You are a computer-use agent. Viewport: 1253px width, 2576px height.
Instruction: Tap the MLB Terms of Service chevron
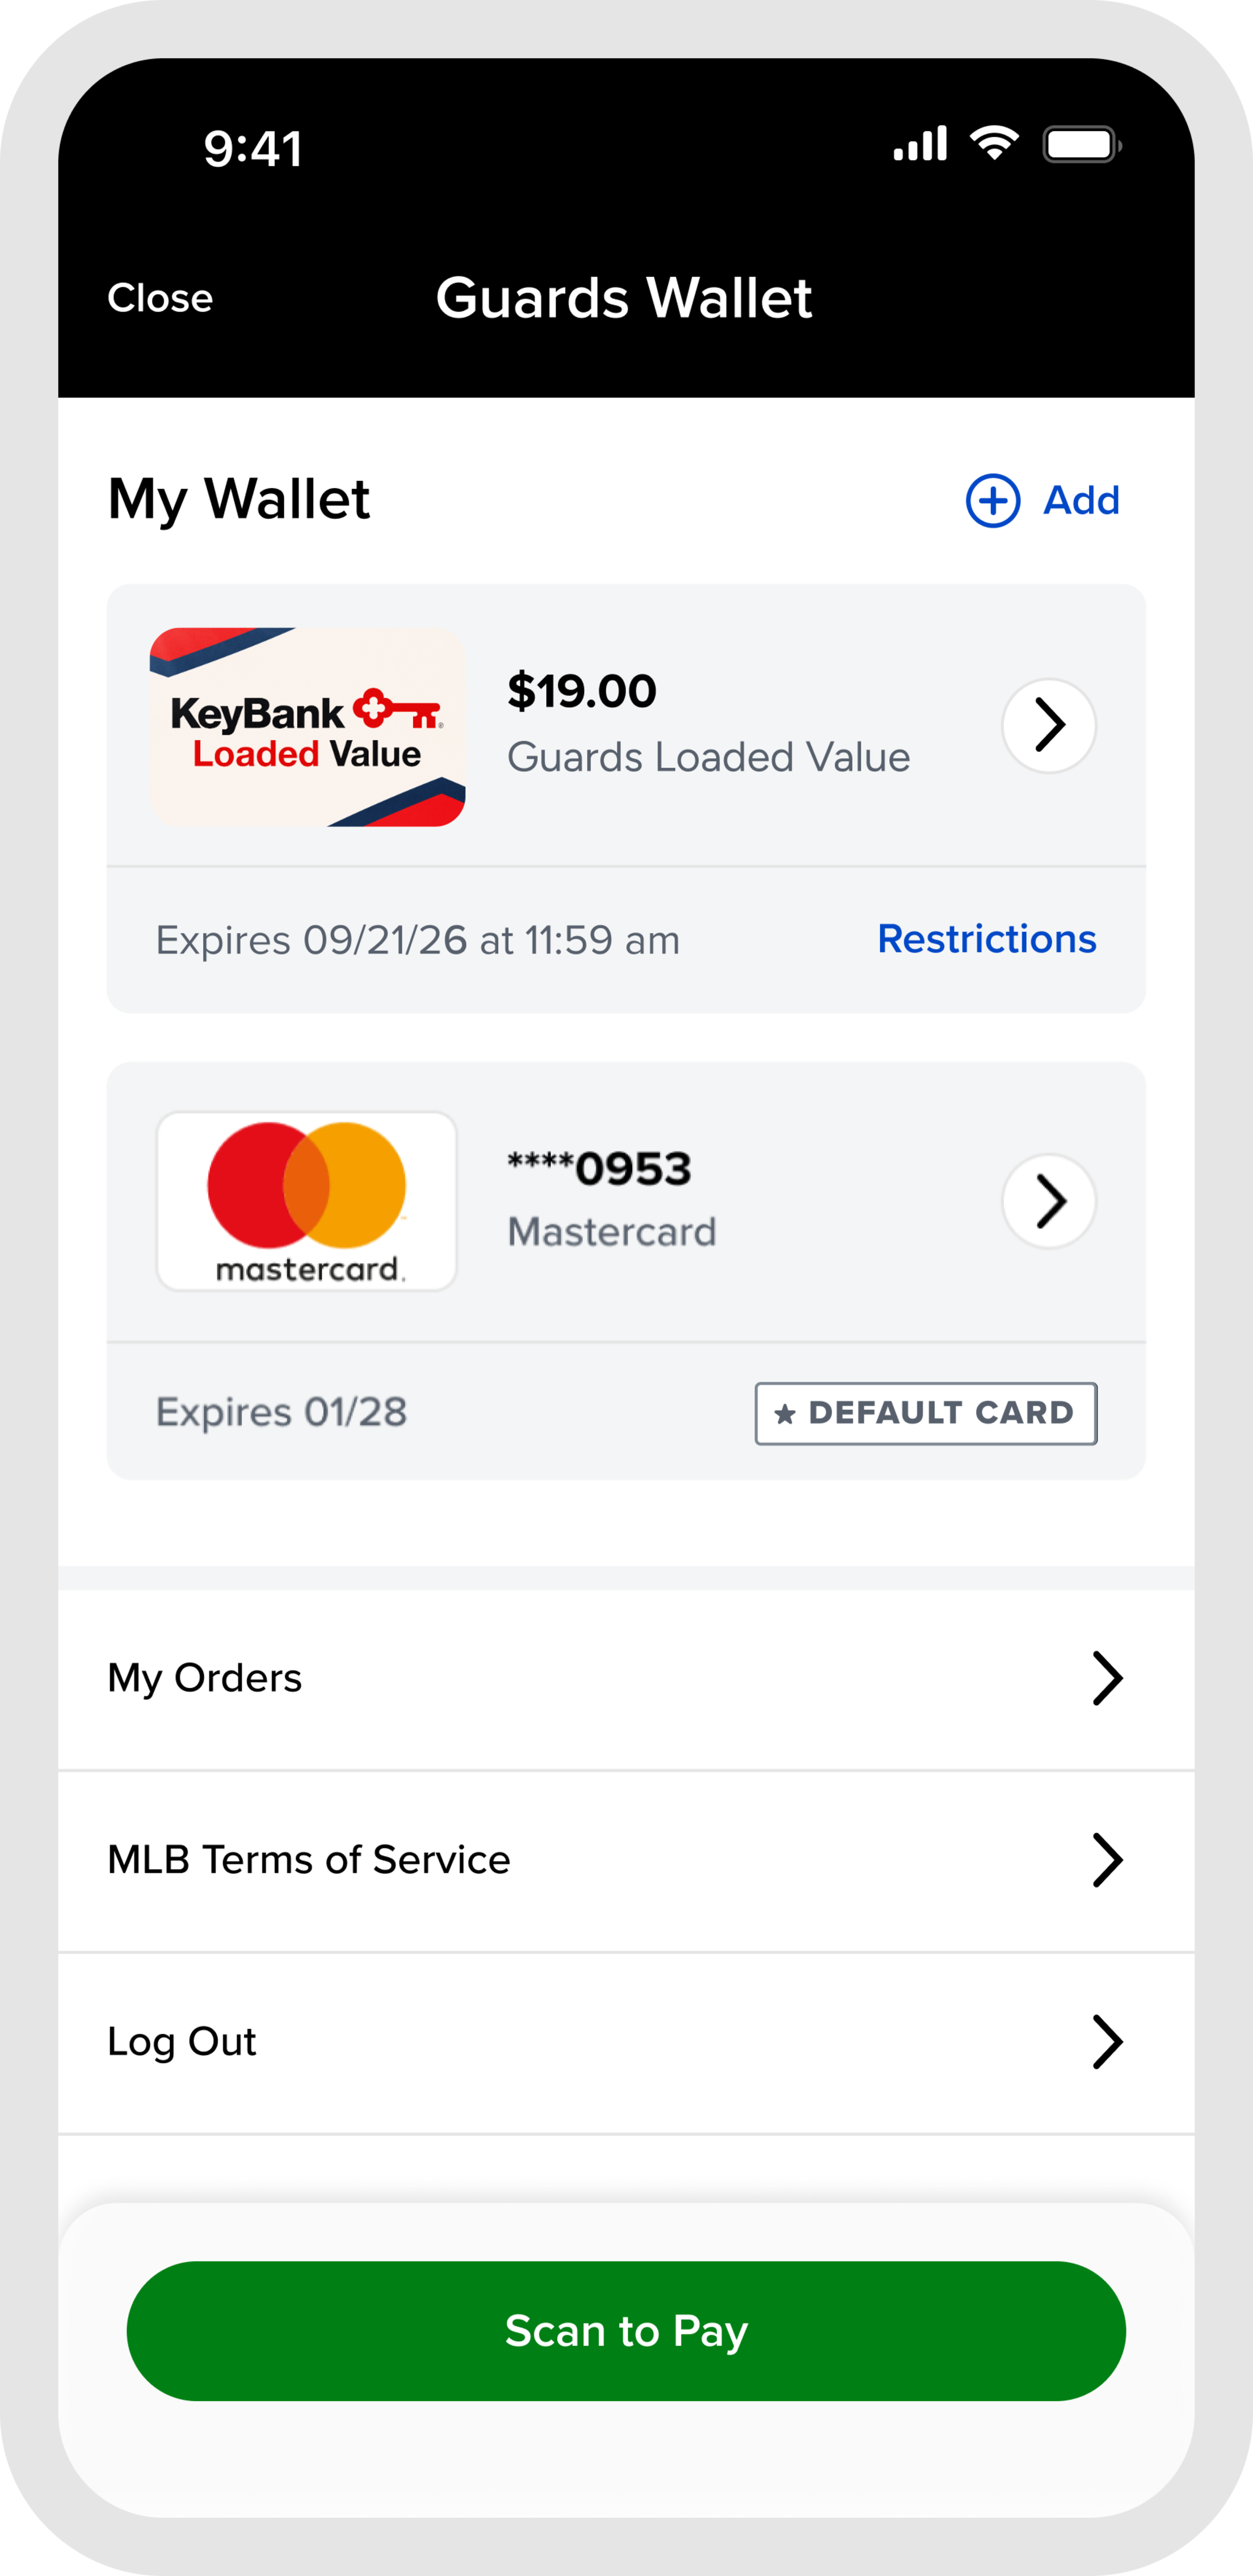[x=1107, y=1860]
